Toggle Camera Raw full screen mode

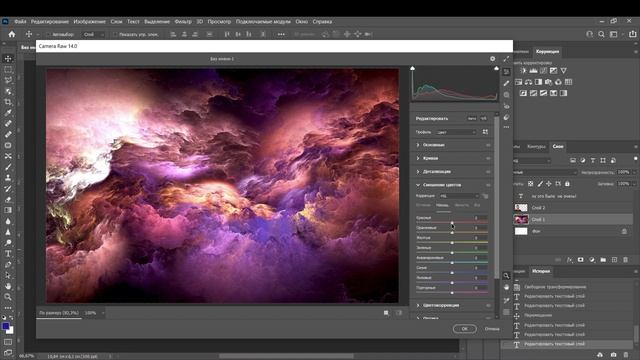click(506, 59)
